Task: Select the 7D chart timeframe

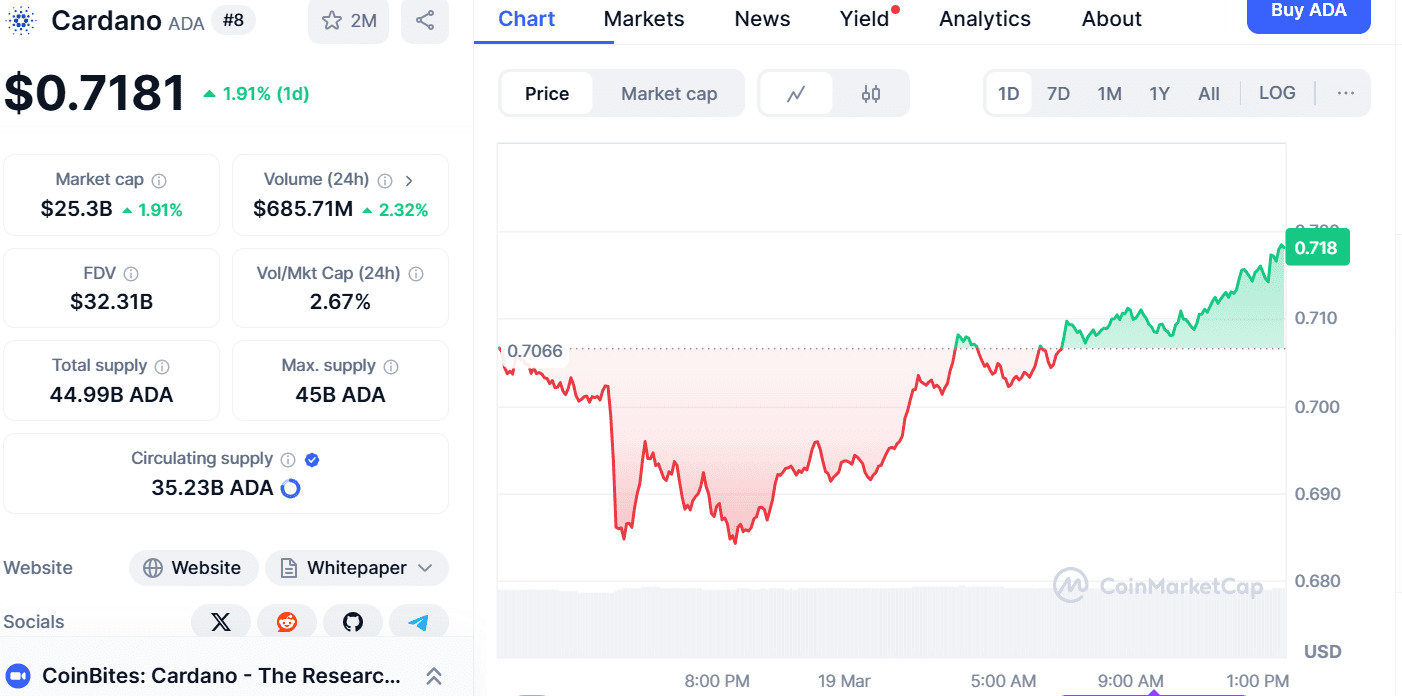Action: point(1058,93)
